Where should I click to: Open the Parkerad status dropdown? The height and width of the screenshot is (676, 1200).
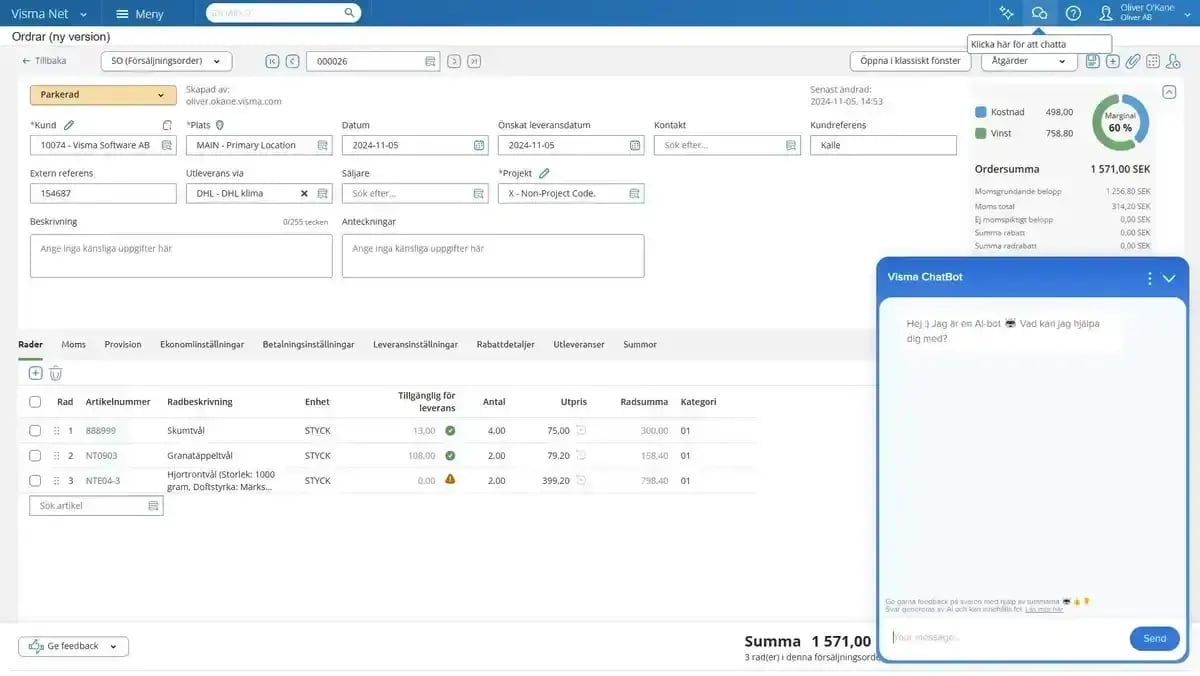(x=103, y=95)
